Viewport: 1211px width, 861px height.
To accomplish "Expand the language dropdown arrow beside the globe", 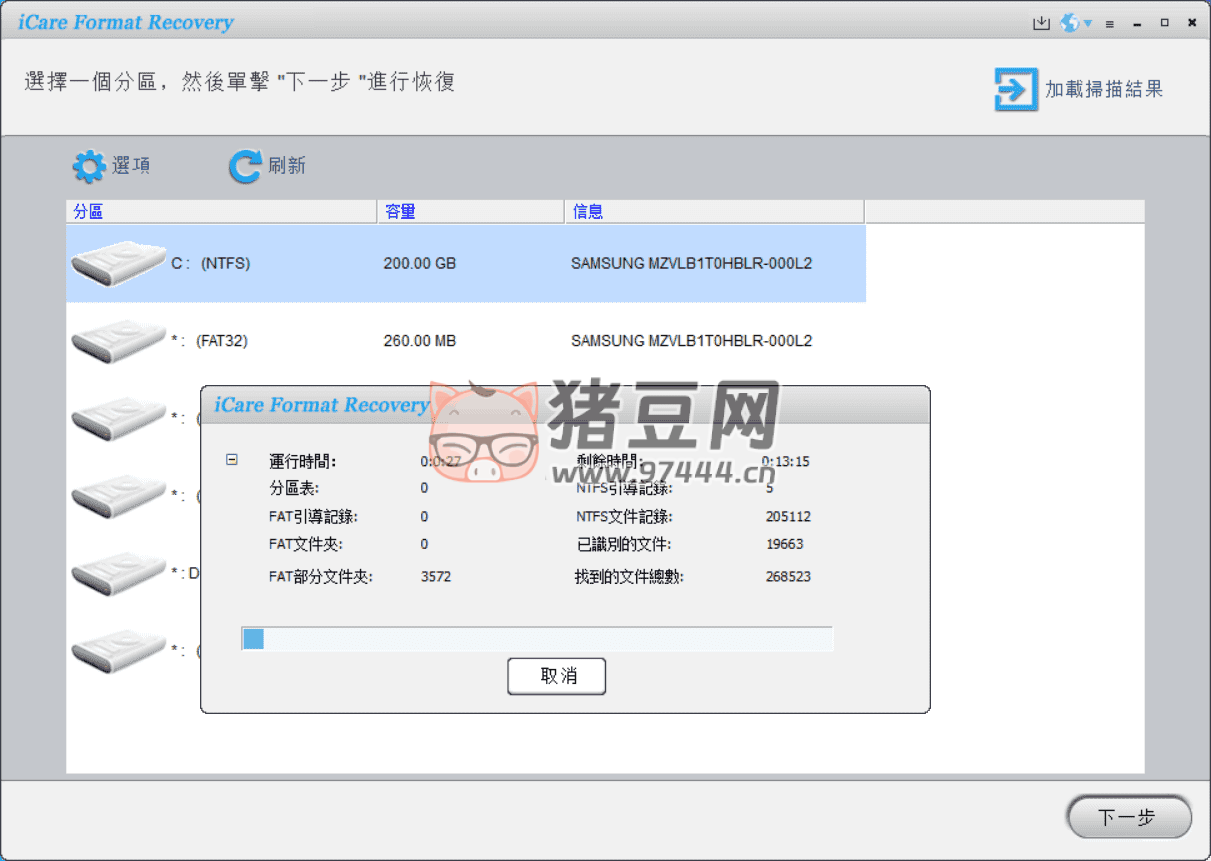I will click(1088, 24).
